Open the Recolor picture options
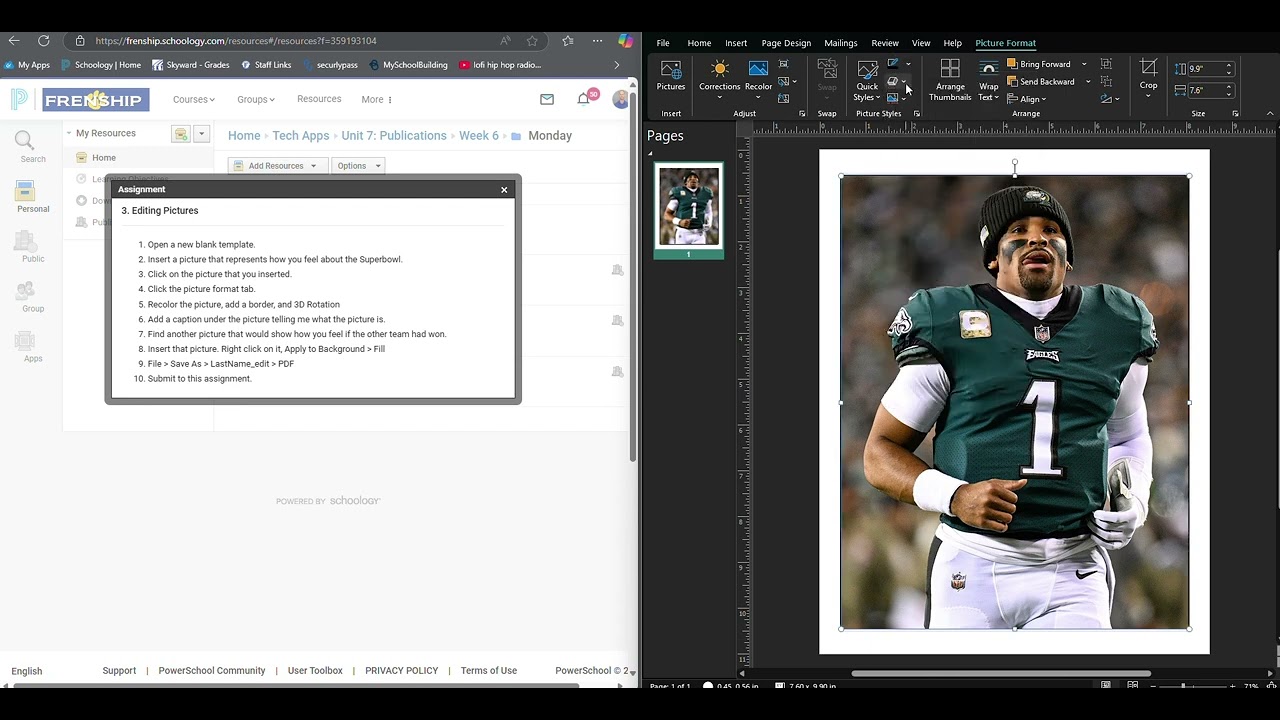This screenshot has width=1280, height=720. point(758,79)
